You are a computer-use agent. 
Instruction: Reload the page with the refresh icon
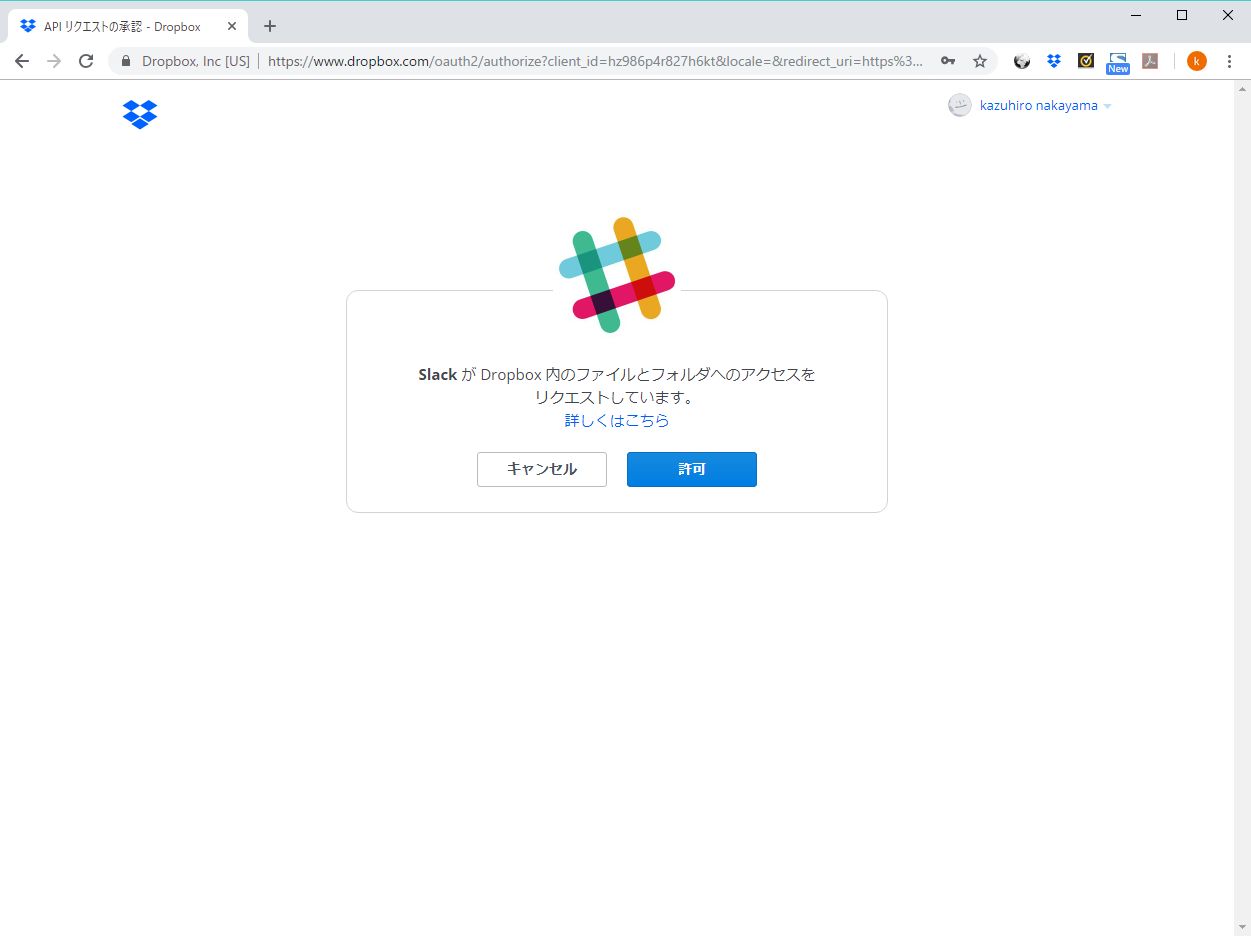click(86, 61)
